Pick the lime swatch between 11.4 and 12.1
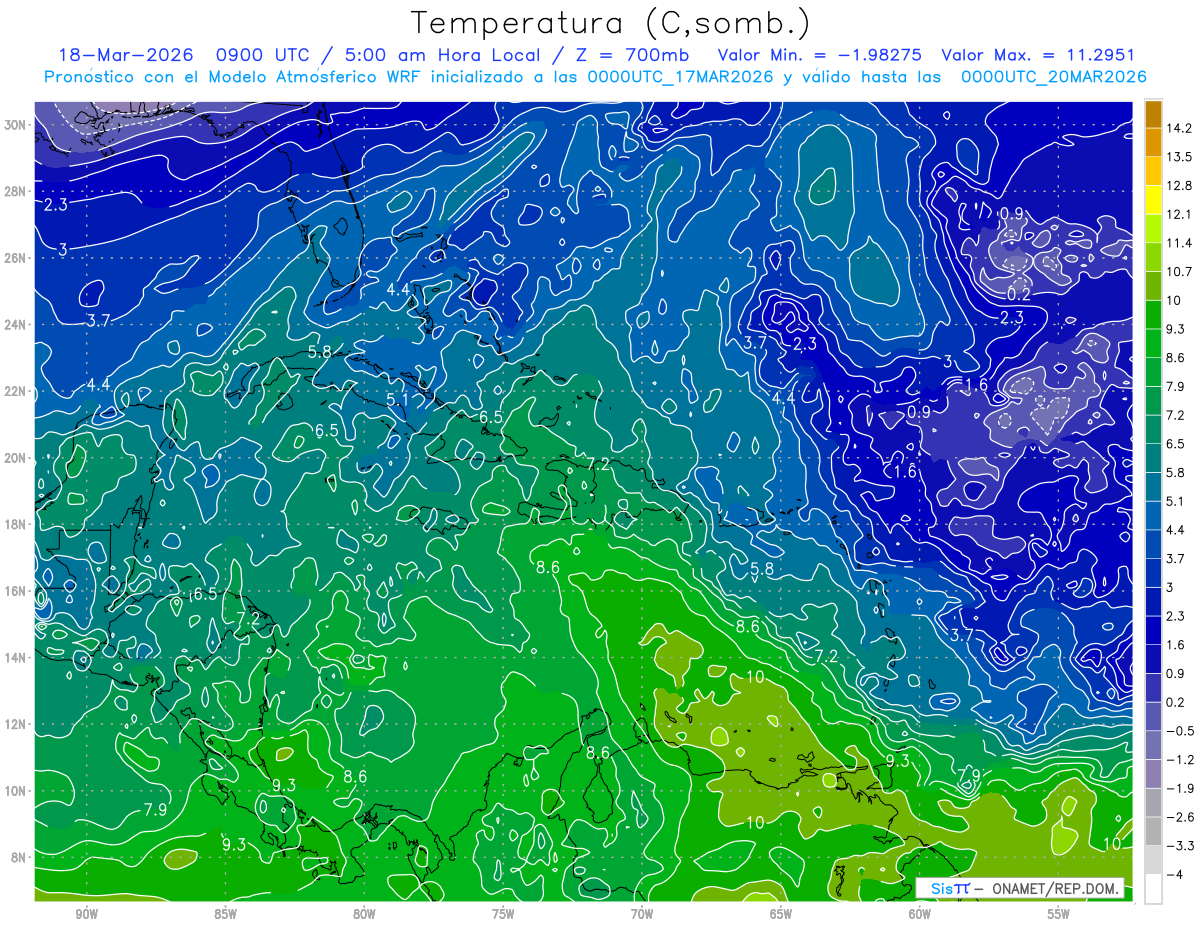Viewport: 1200px width, 927px height. 1152,228
